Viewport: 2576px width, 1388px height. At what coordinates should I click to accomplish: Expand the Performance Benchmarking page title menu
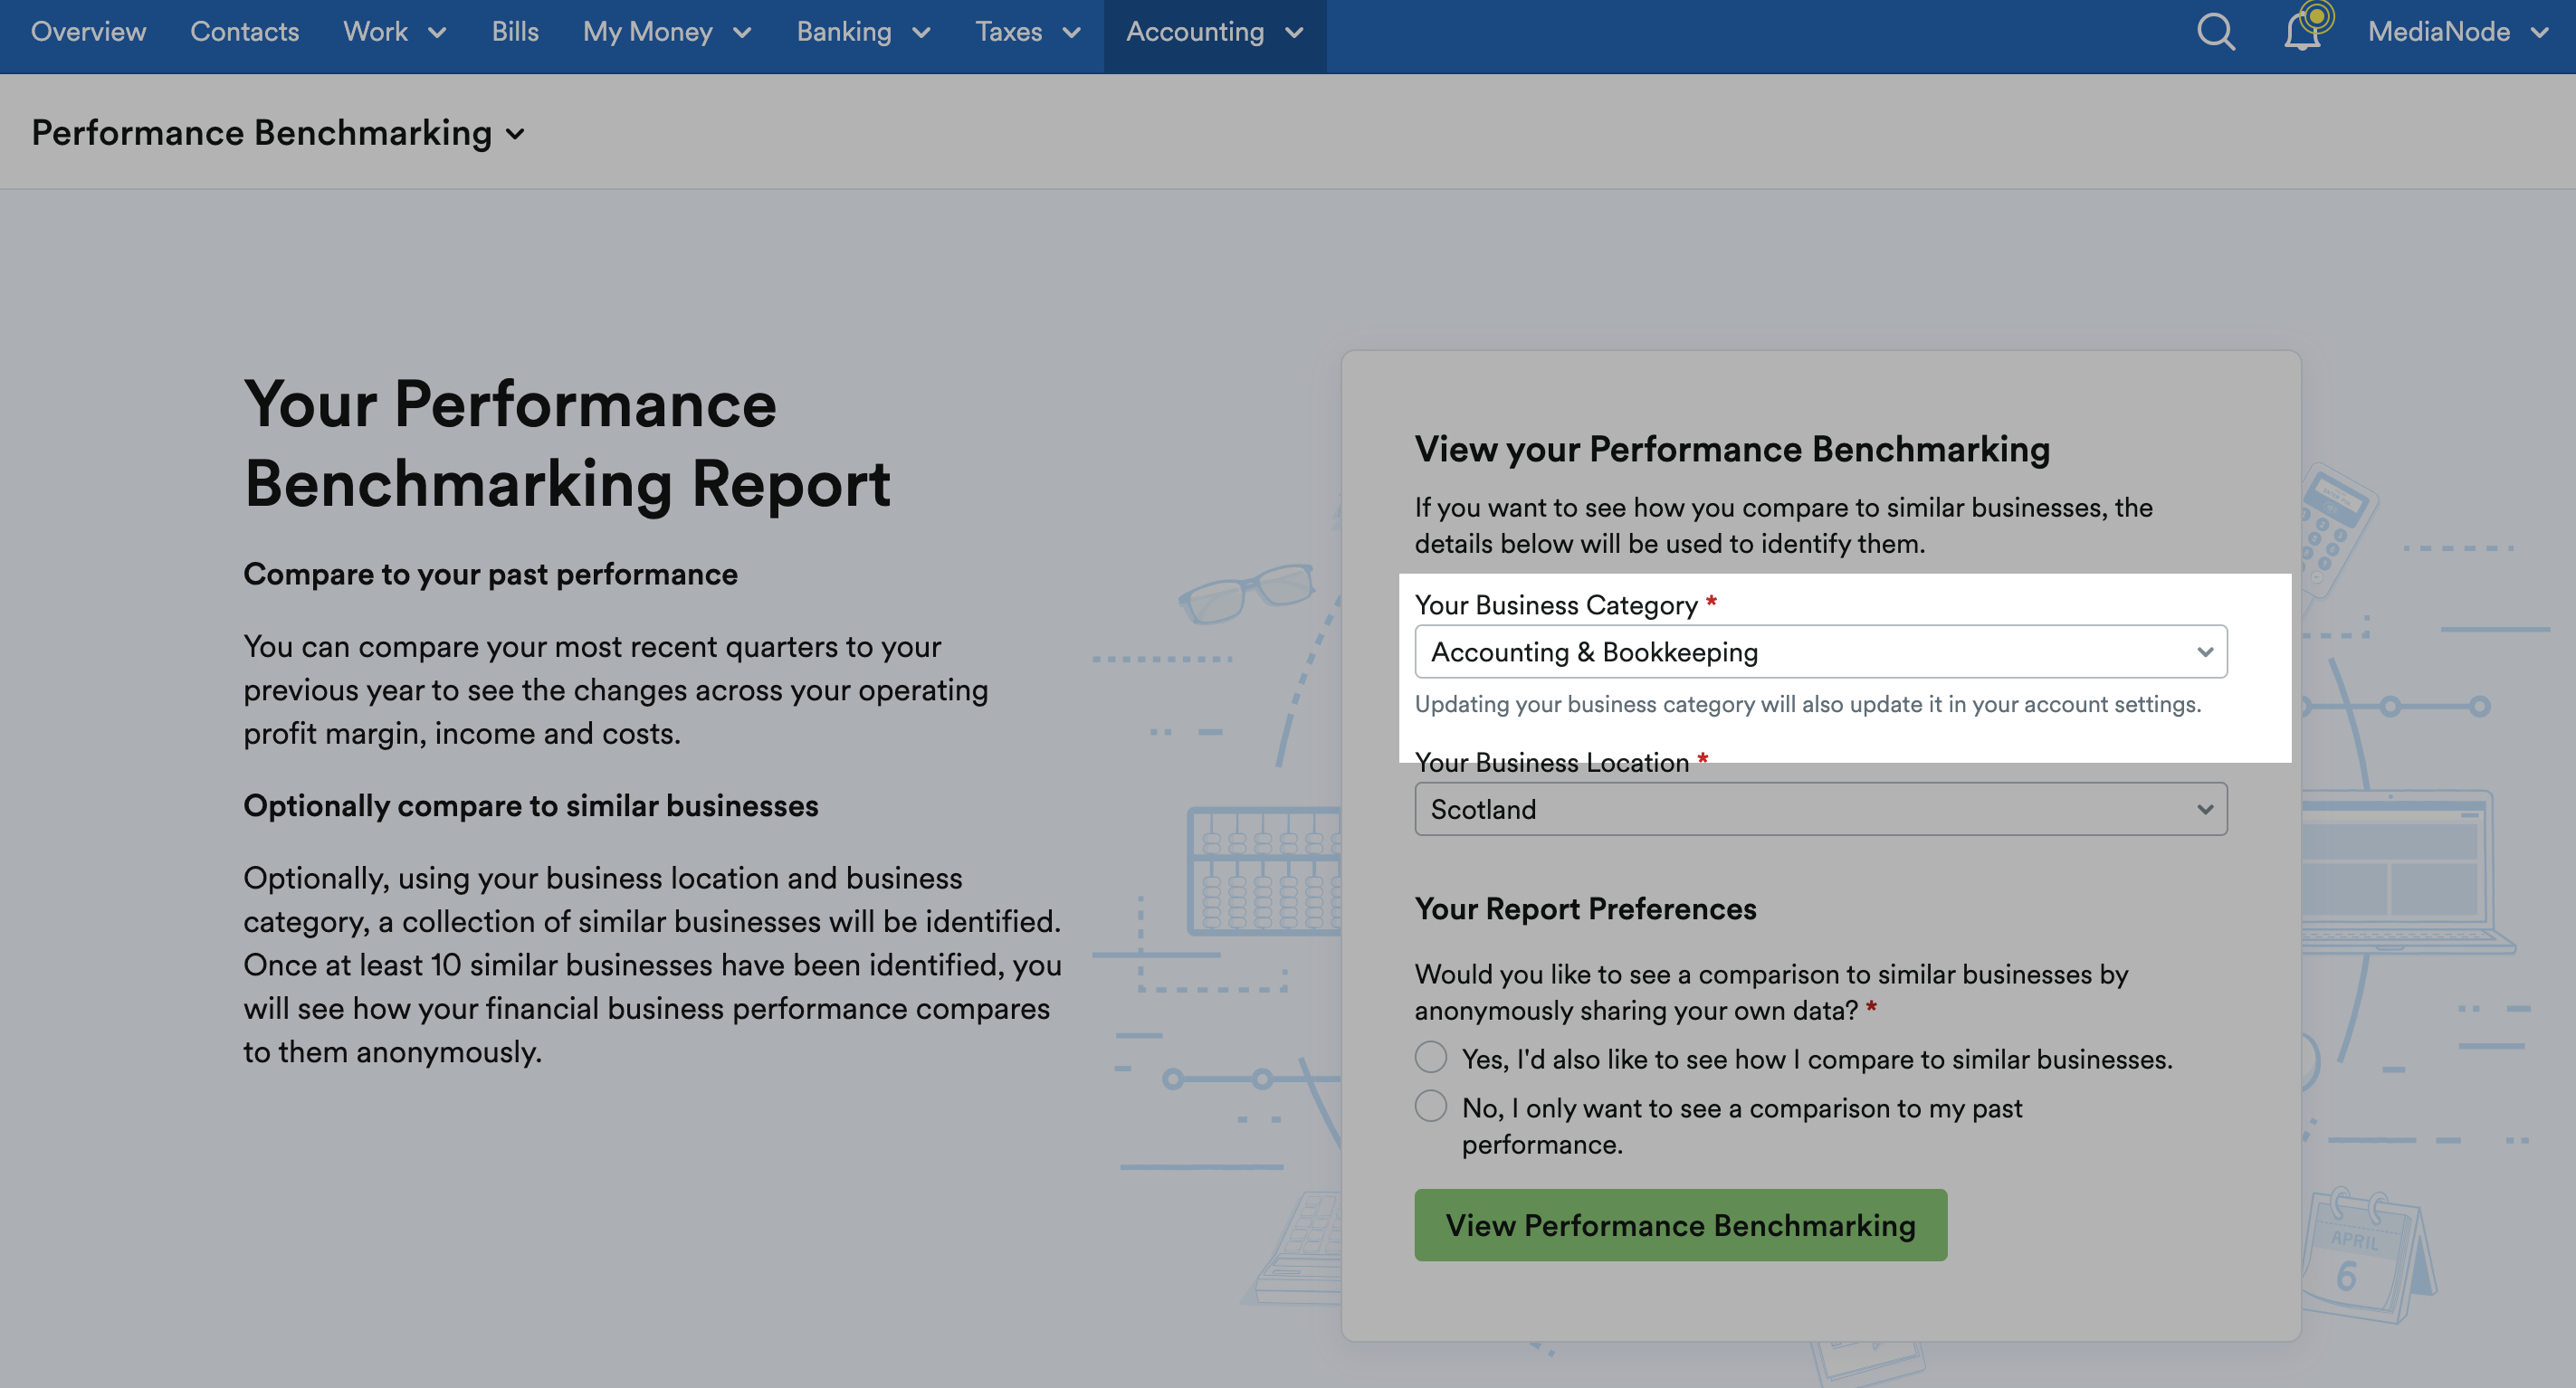(x=278, y=132)
